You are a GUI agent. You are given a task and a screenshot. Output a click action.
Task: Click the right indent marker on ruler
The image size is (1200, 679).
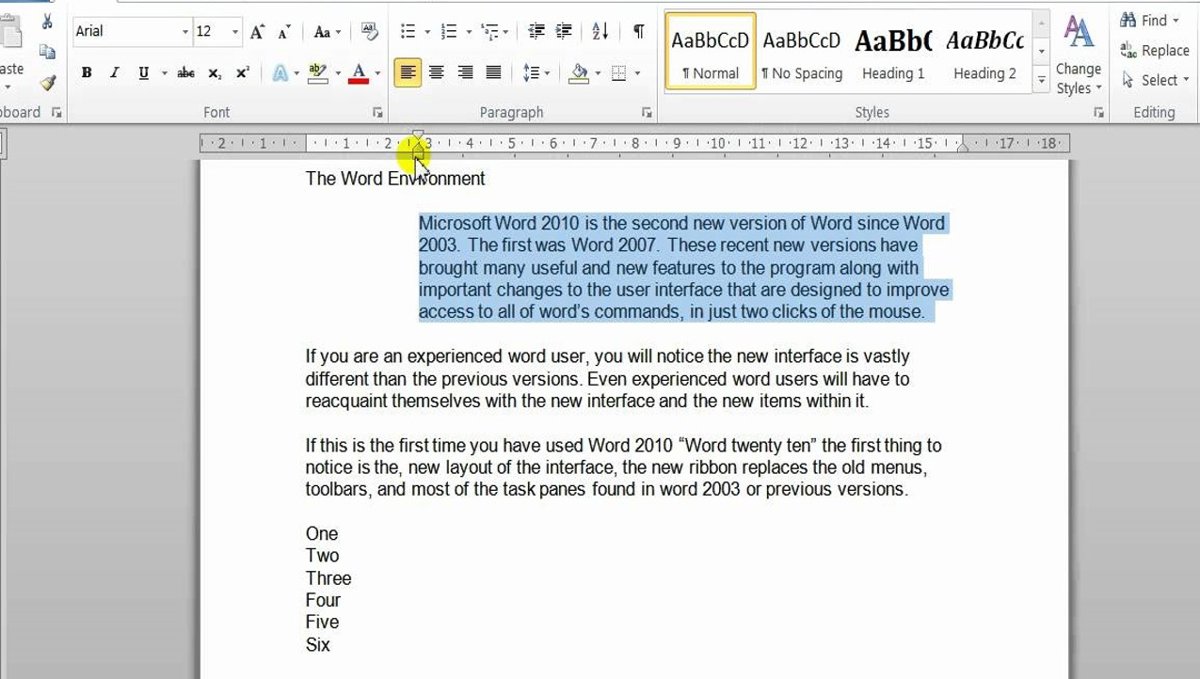(x=963, y=146)
